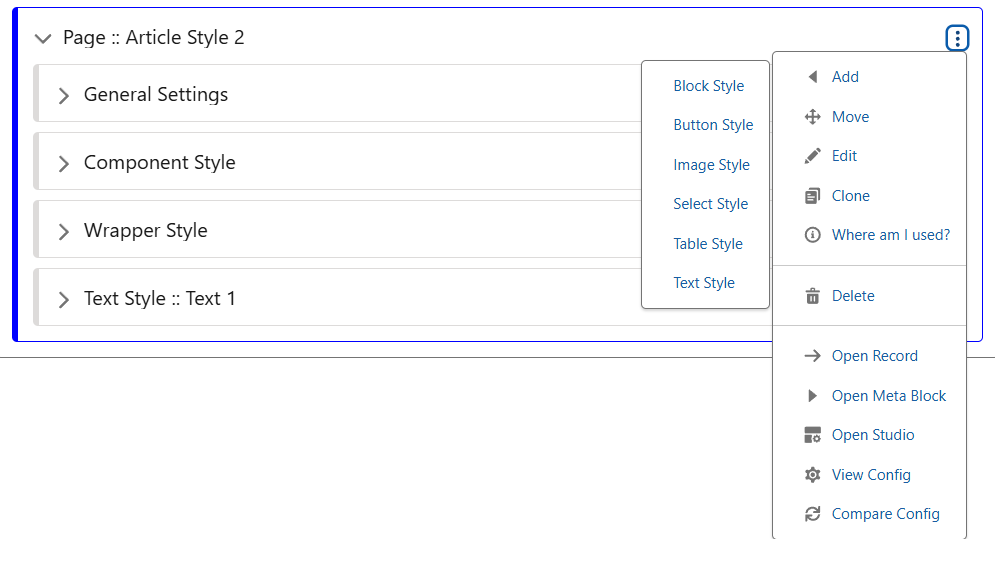This screenshot has width=995, height=562.
Task: Click the Where am I used info icon
Action: [x=813, y=236]
